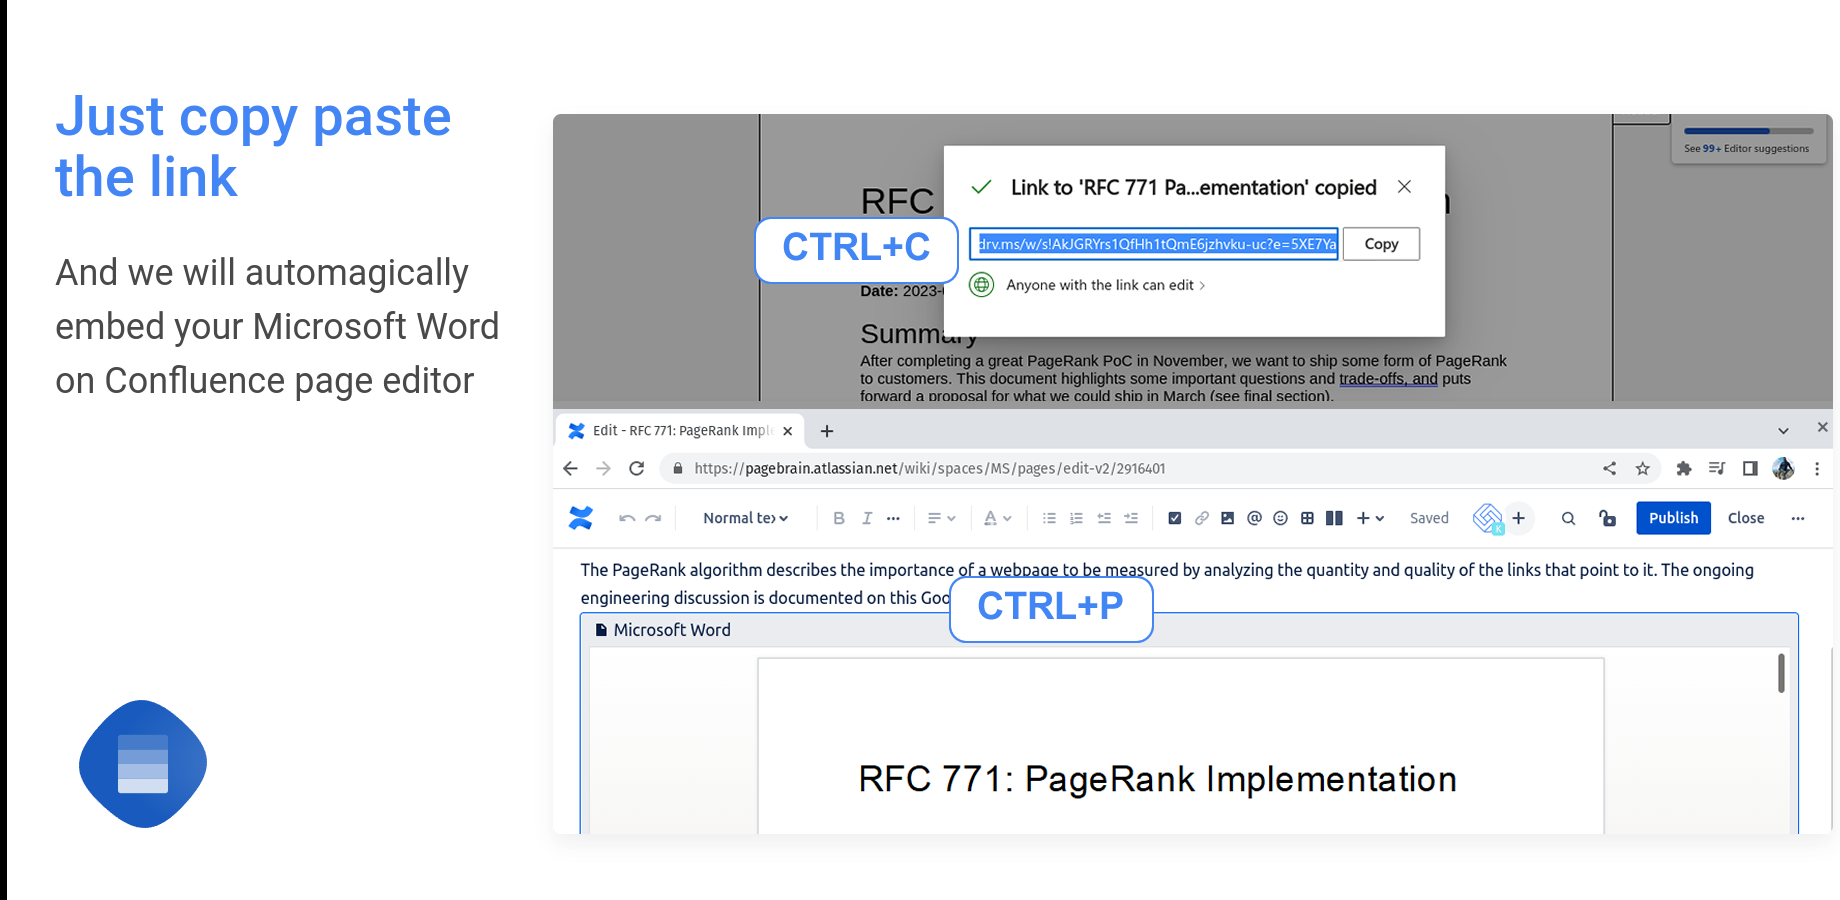Outdent the current line
Viewport: 1840px width, 900px height.
(1104, 518)
